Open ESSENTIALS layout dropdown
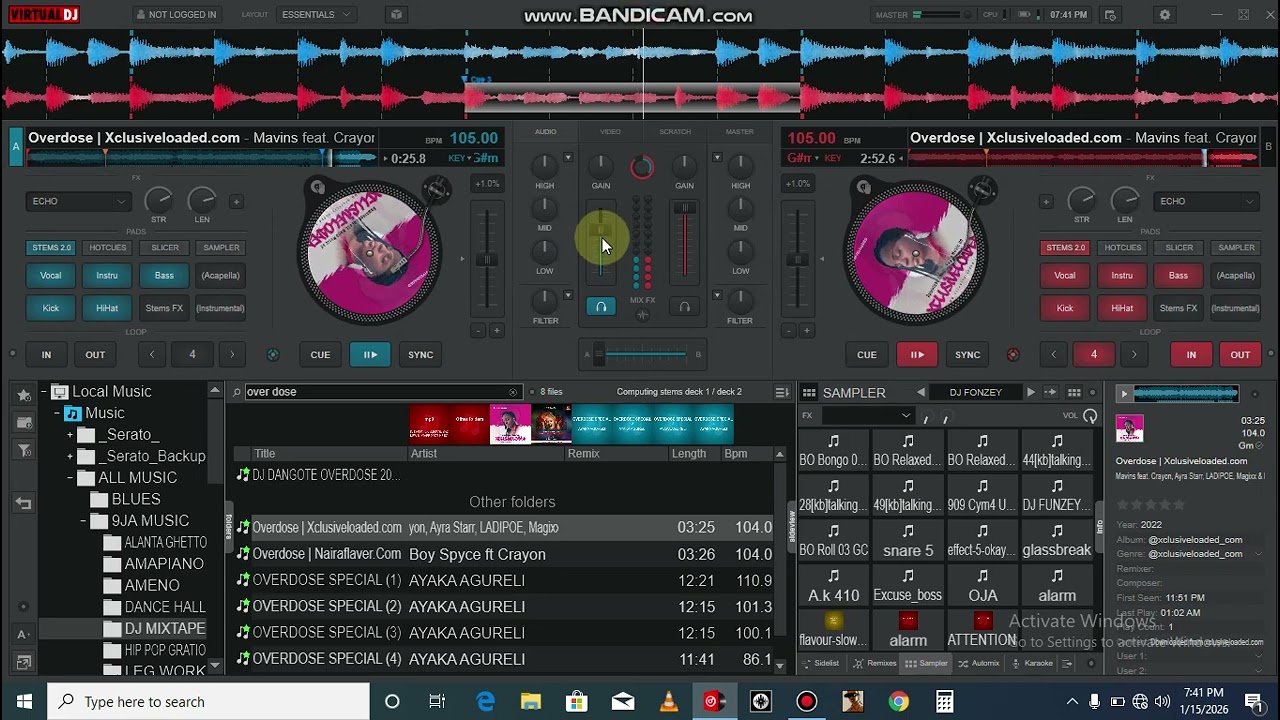 tap(316, 15)
